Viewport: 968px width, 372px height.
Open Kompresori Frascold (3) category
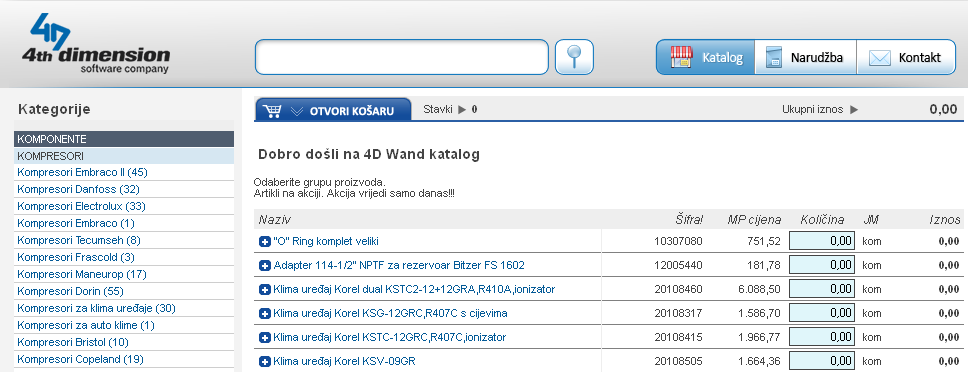click(x=76, y=257)
